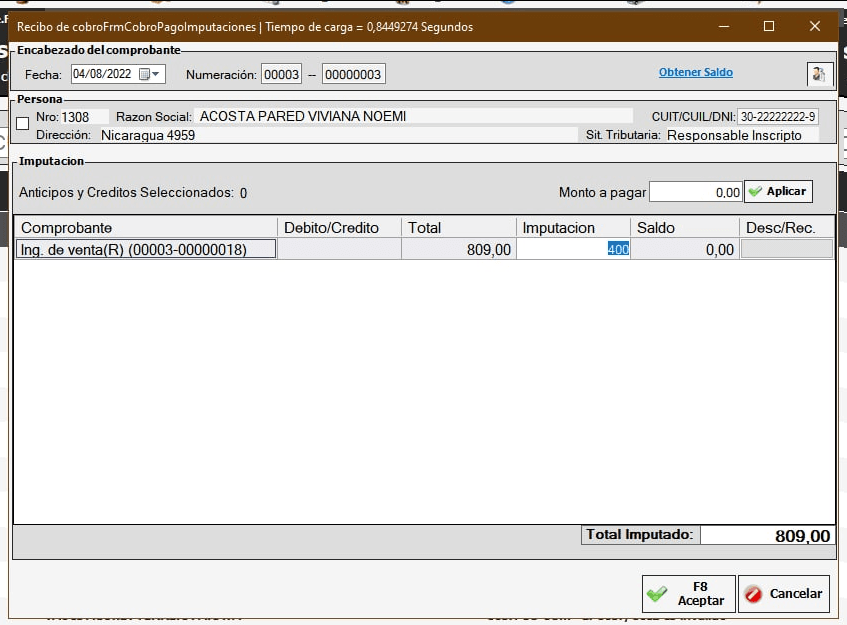The width and height of the screenshot is (847, 625).
Task: Maximize the Recibo de cobro window
Action: (769, 26)
